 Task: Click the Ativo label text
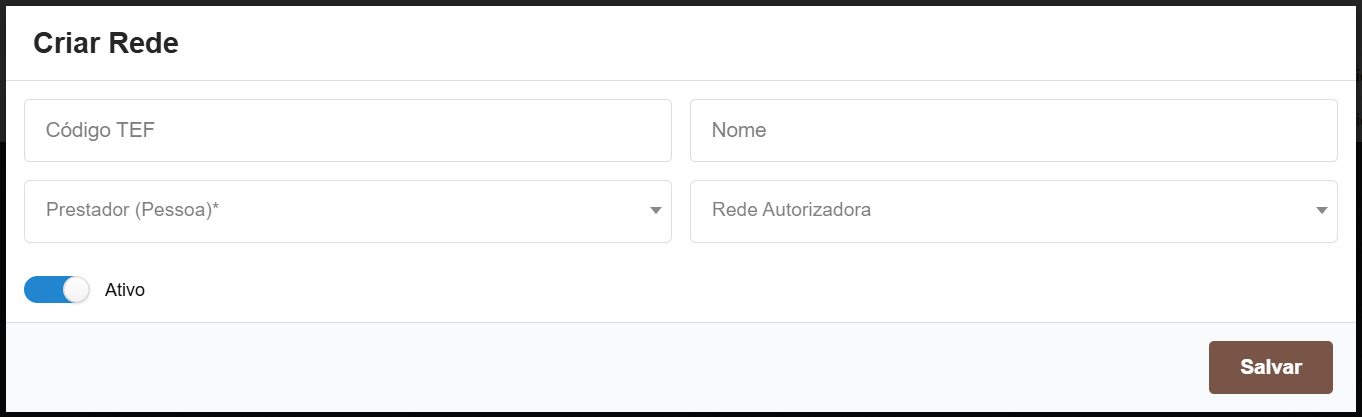[125, 290]
